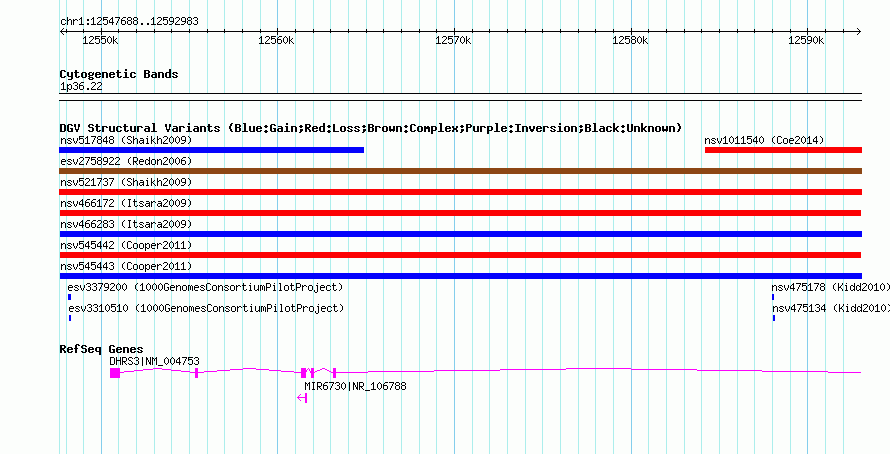Click the small blue esv3310510 variant marker
Screen dimensions: 890x454
(x=70, y=318)
